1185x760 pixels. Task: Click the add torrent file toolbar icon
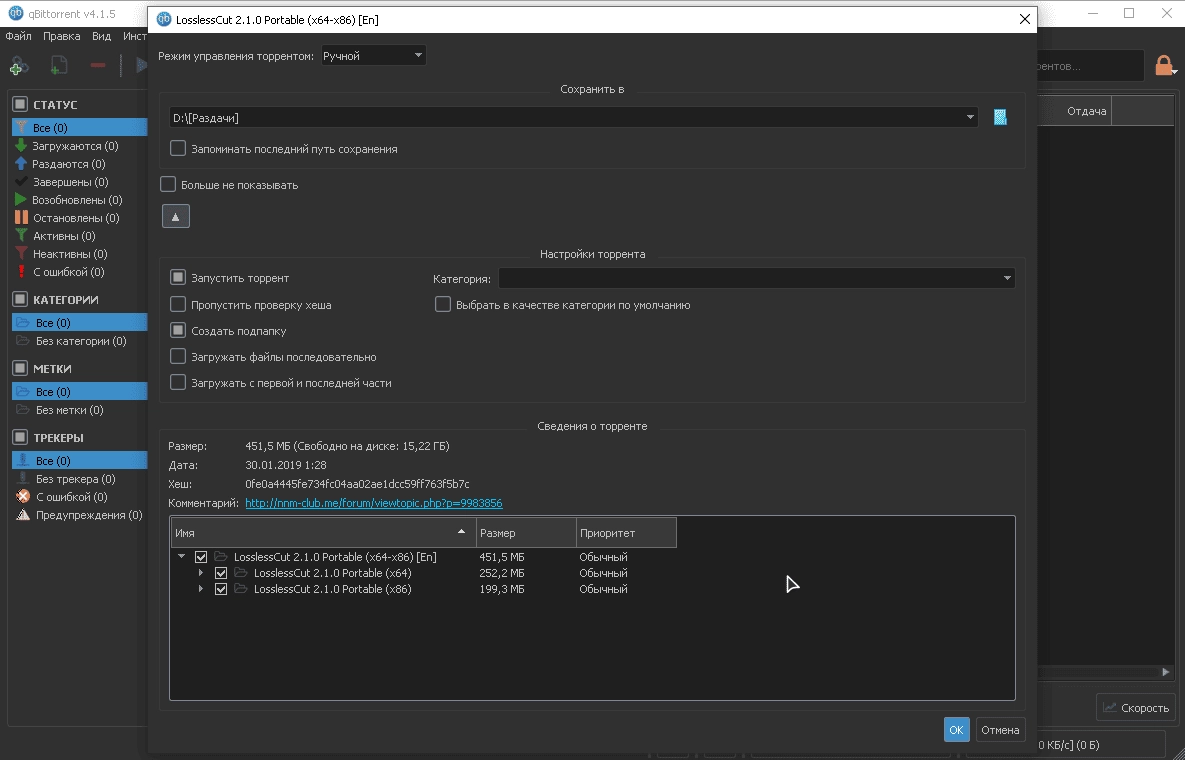59,66
